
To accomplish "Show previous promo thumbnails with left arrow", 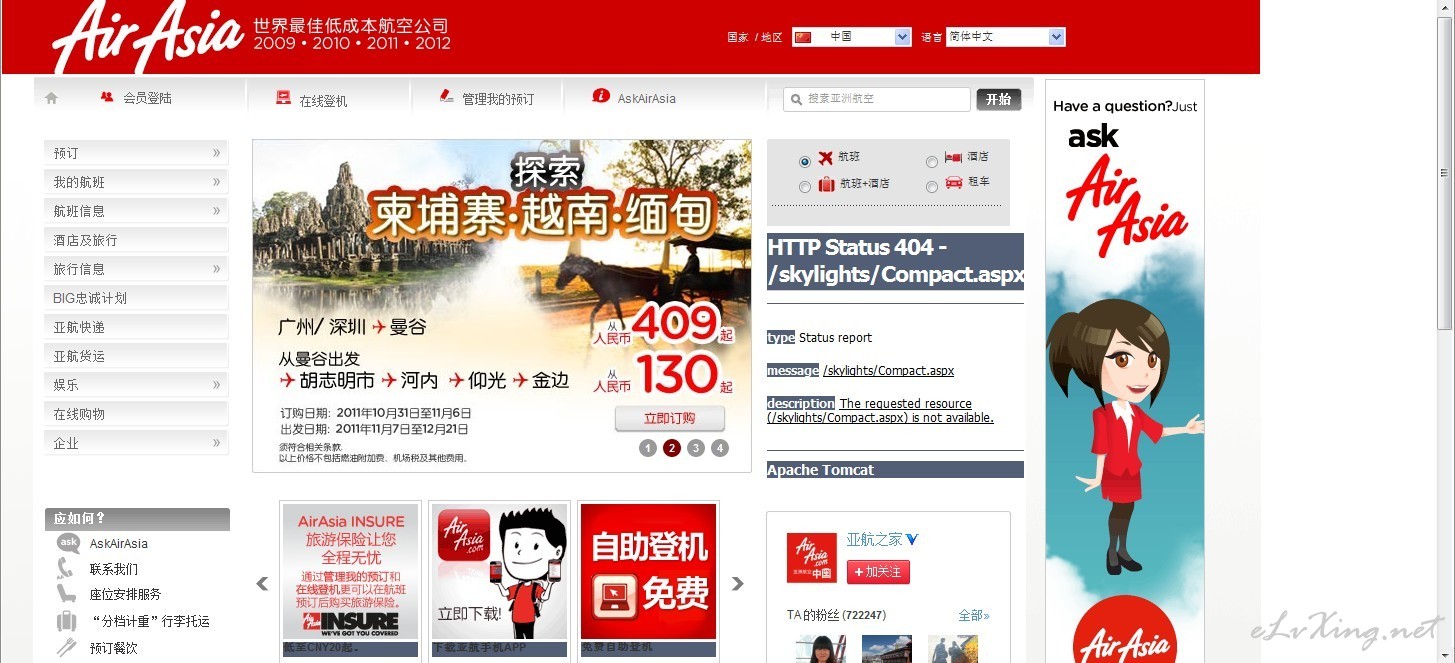I will pyautogui.click(x=262, y=584).
